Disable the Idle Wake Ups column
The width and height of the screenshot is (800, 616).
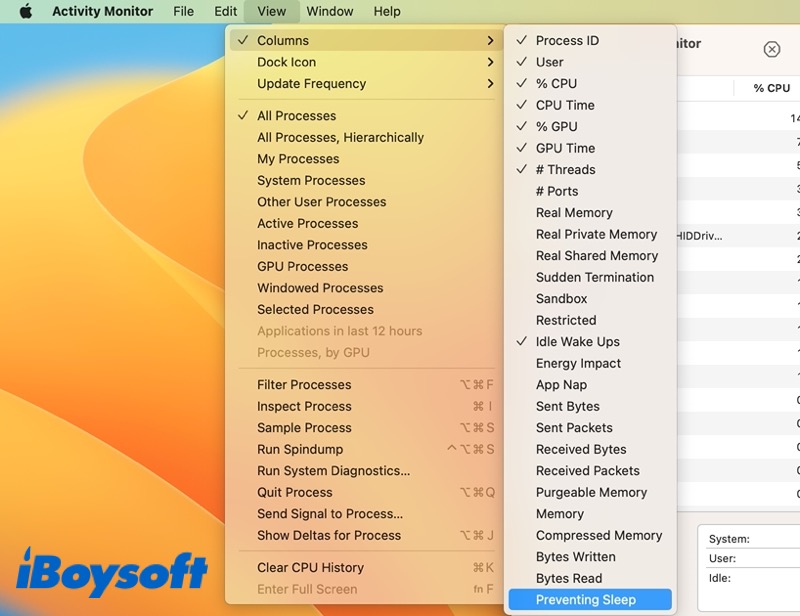pyautogui.click(x=577, y=342)
